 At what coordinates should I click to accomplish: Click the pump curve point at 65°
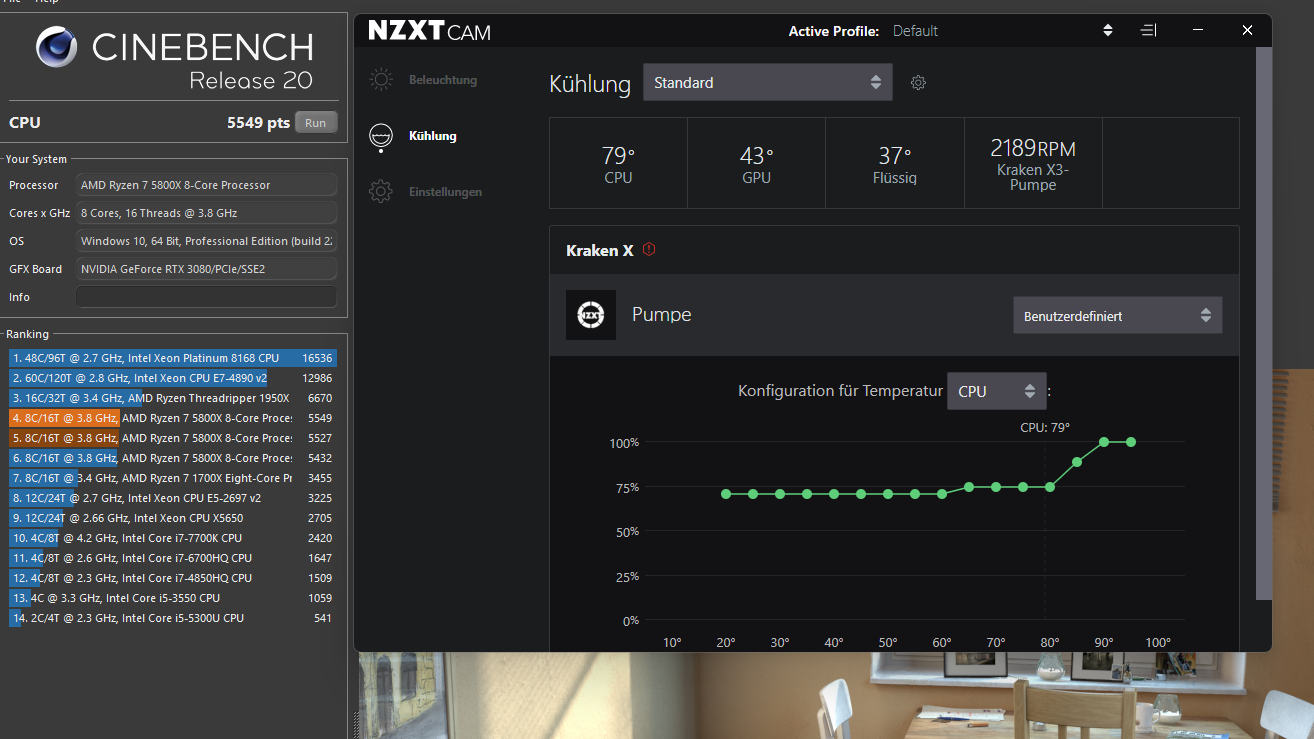point(969,487)
